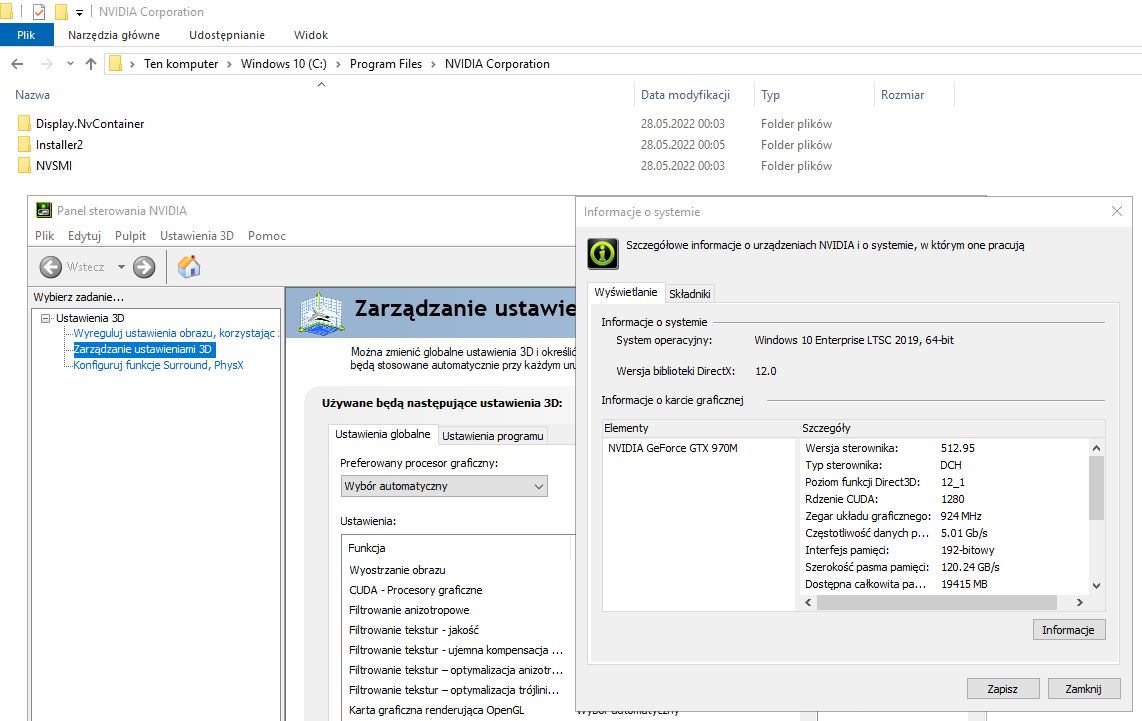Image resolution: width=1142 pixels, height=721 pixels.
Task: Select NVIDIA GeForce GTX 970M element
Action: [672, 448]
